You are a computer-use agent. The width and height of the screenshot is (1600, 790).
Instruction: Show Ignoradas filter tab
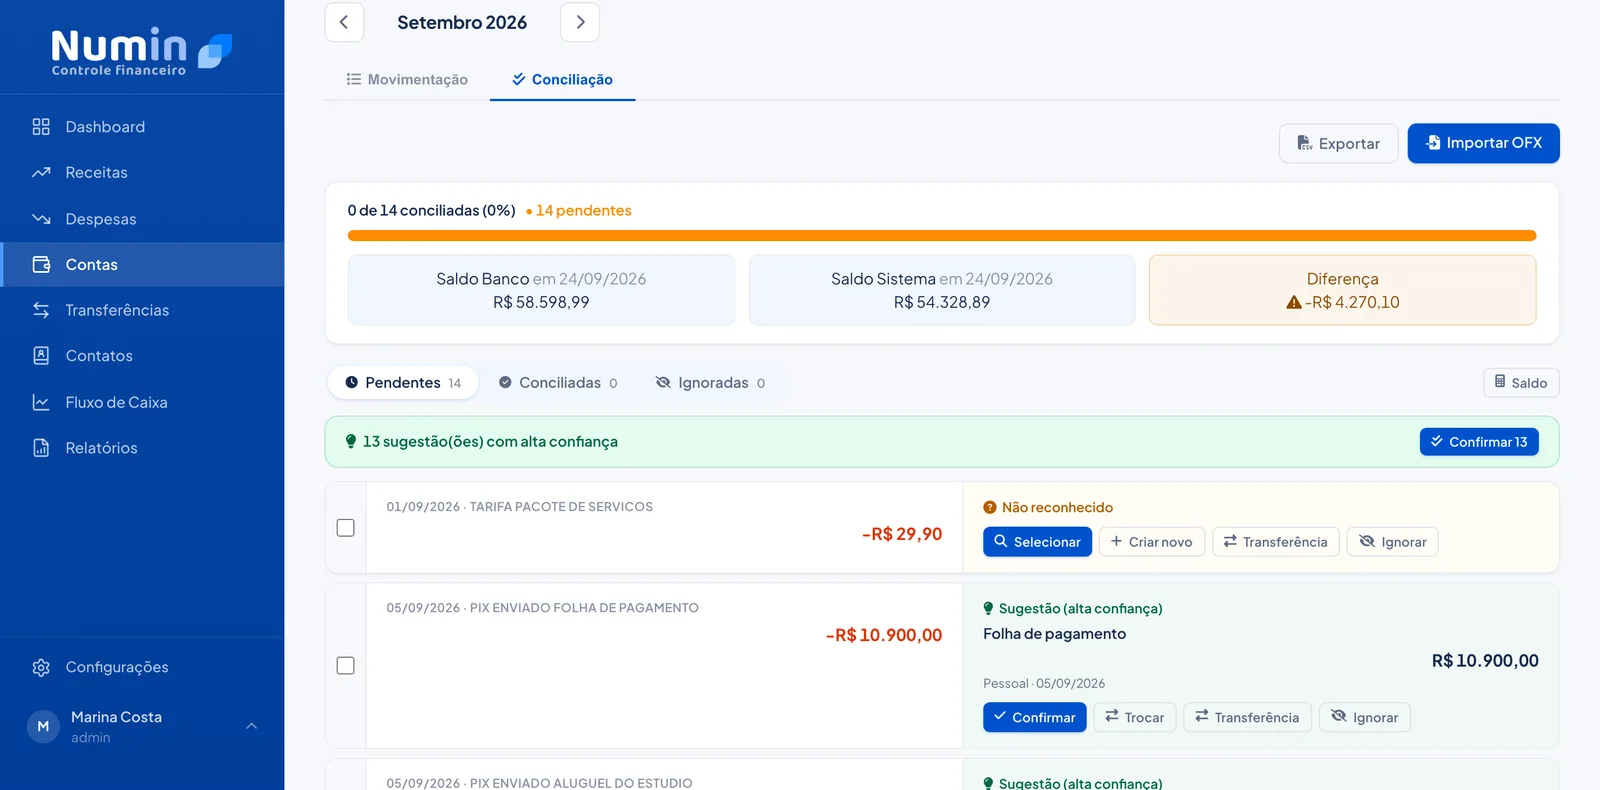click(711, 383)
